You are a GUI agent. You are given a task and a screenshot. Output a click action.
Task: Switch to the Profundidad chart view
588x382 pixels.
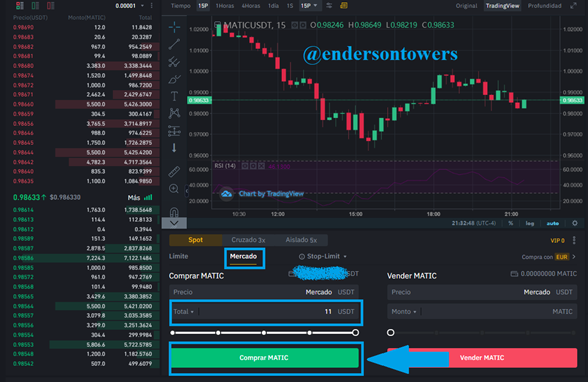coord(544,6)
